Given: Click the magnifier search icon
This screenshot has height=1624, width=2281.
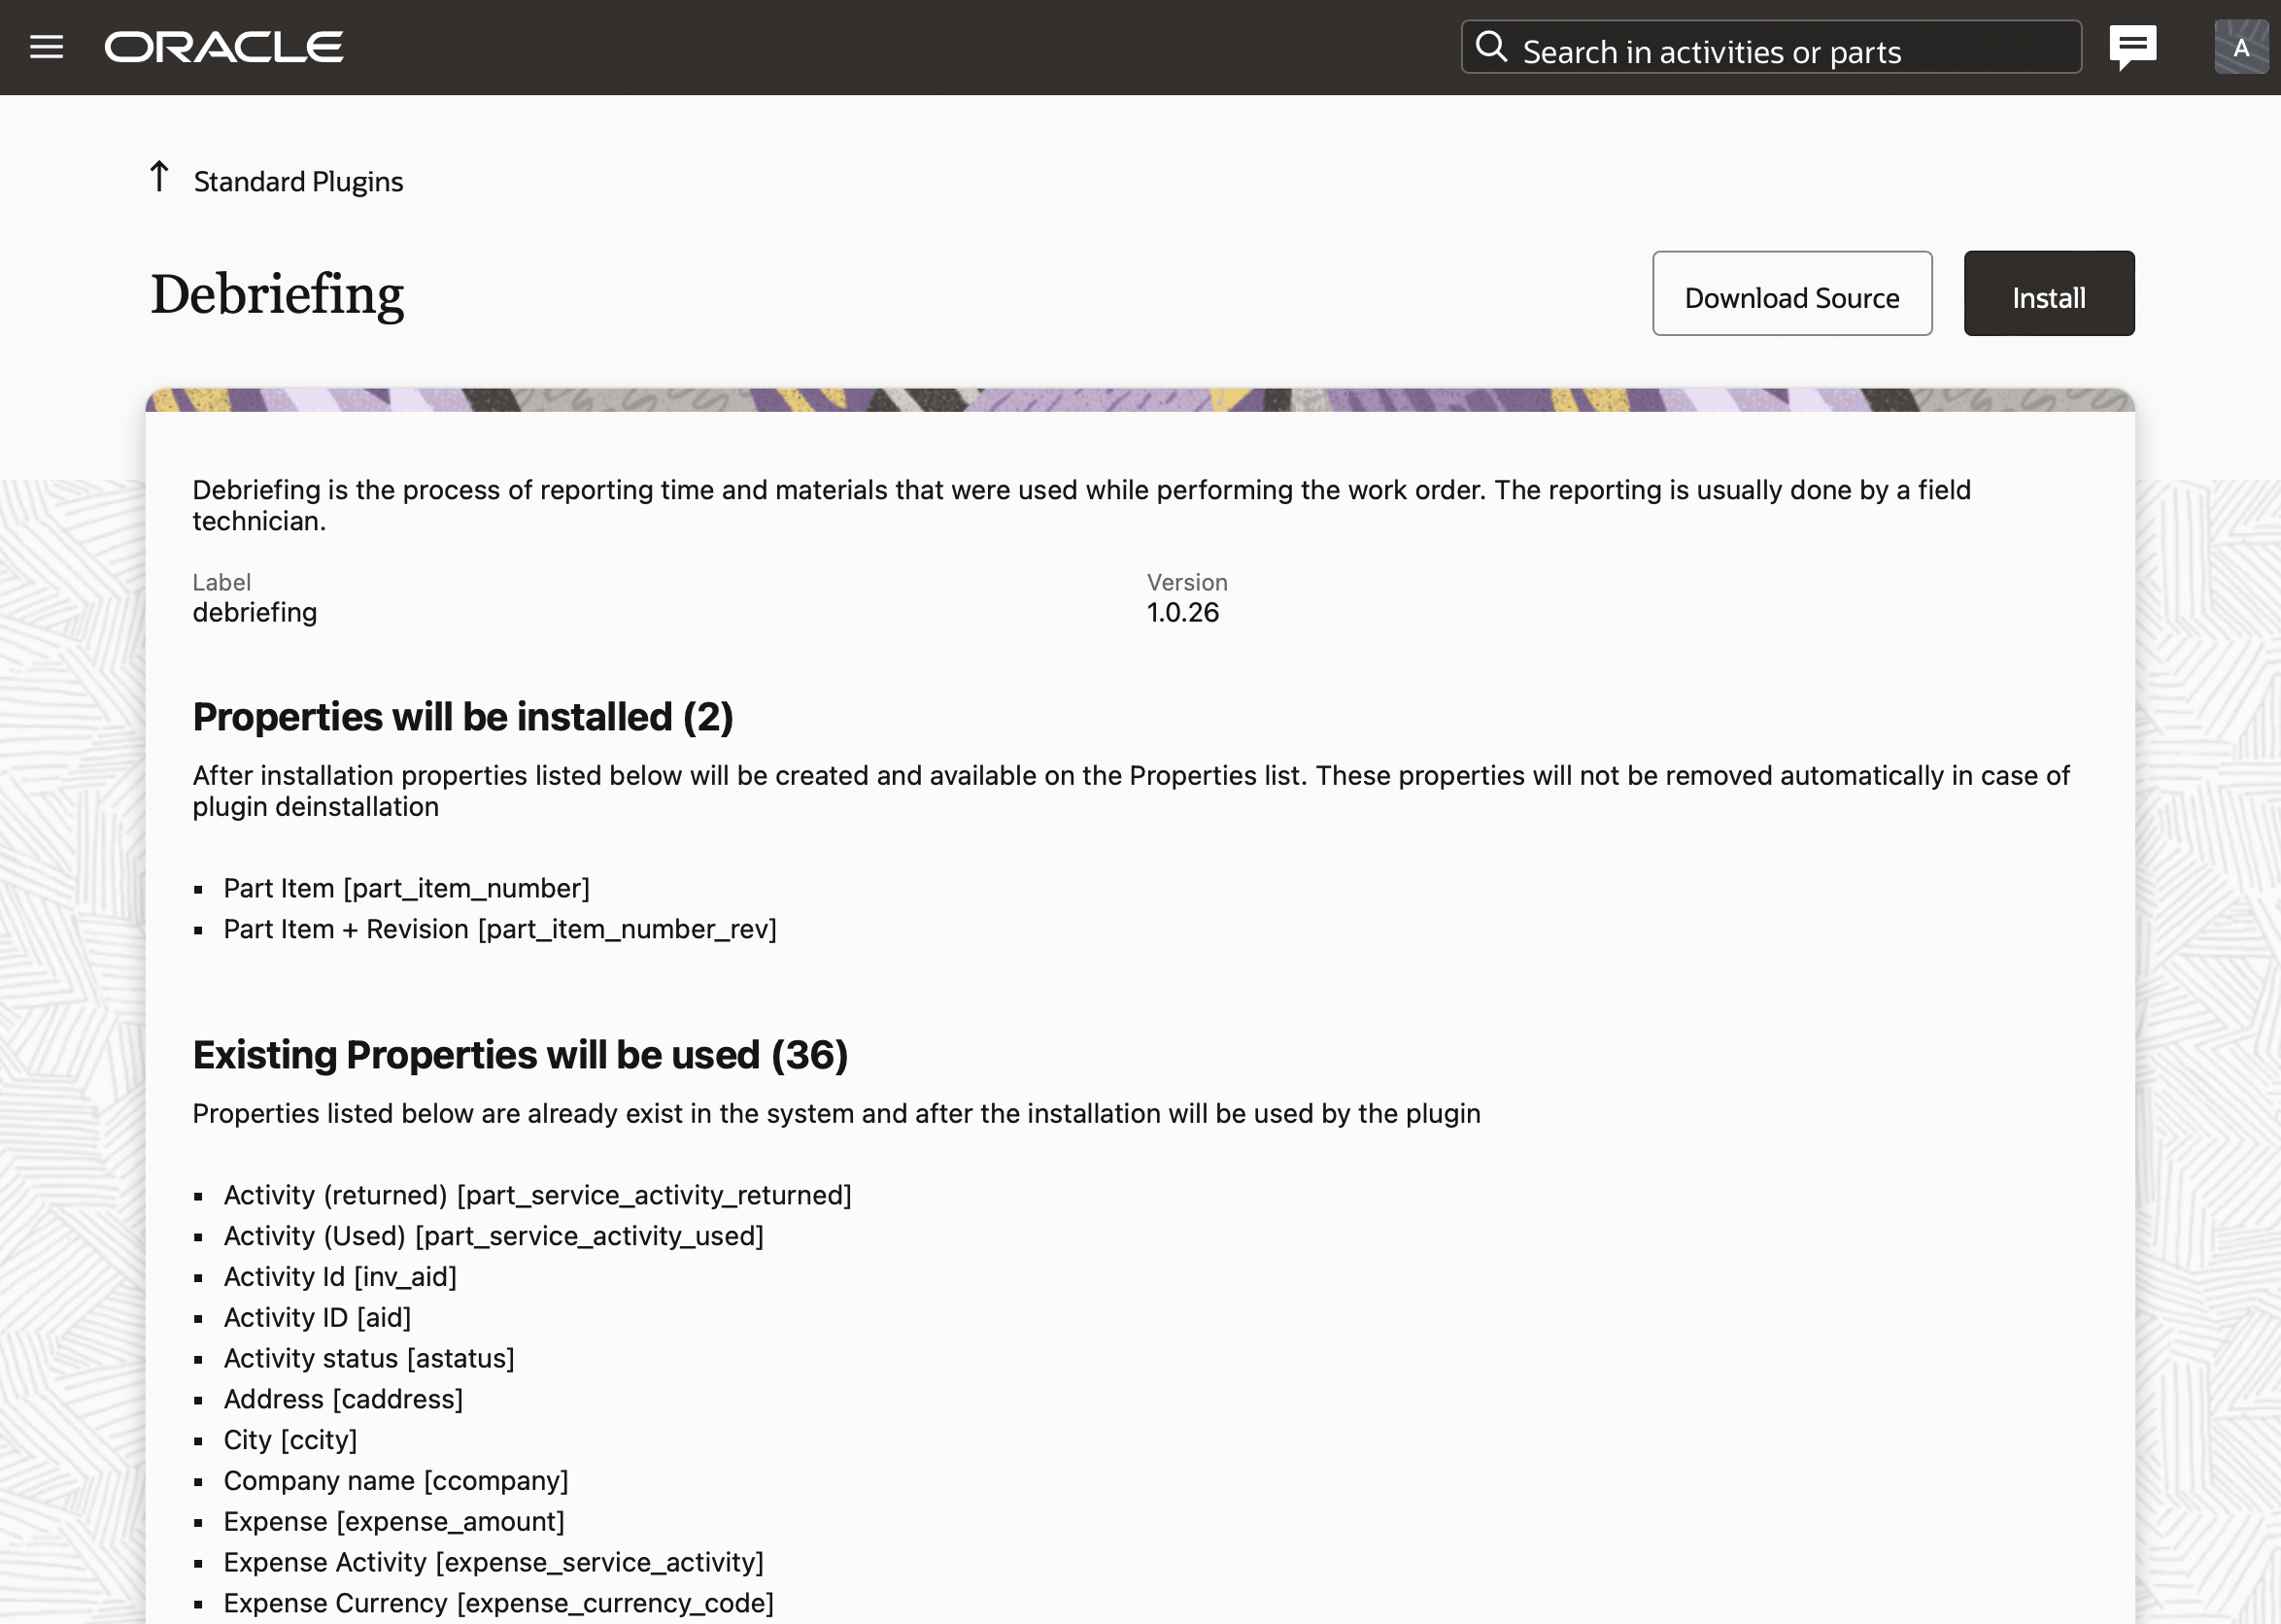Looking at the screenshot, I should click(x=1491, y=46).
